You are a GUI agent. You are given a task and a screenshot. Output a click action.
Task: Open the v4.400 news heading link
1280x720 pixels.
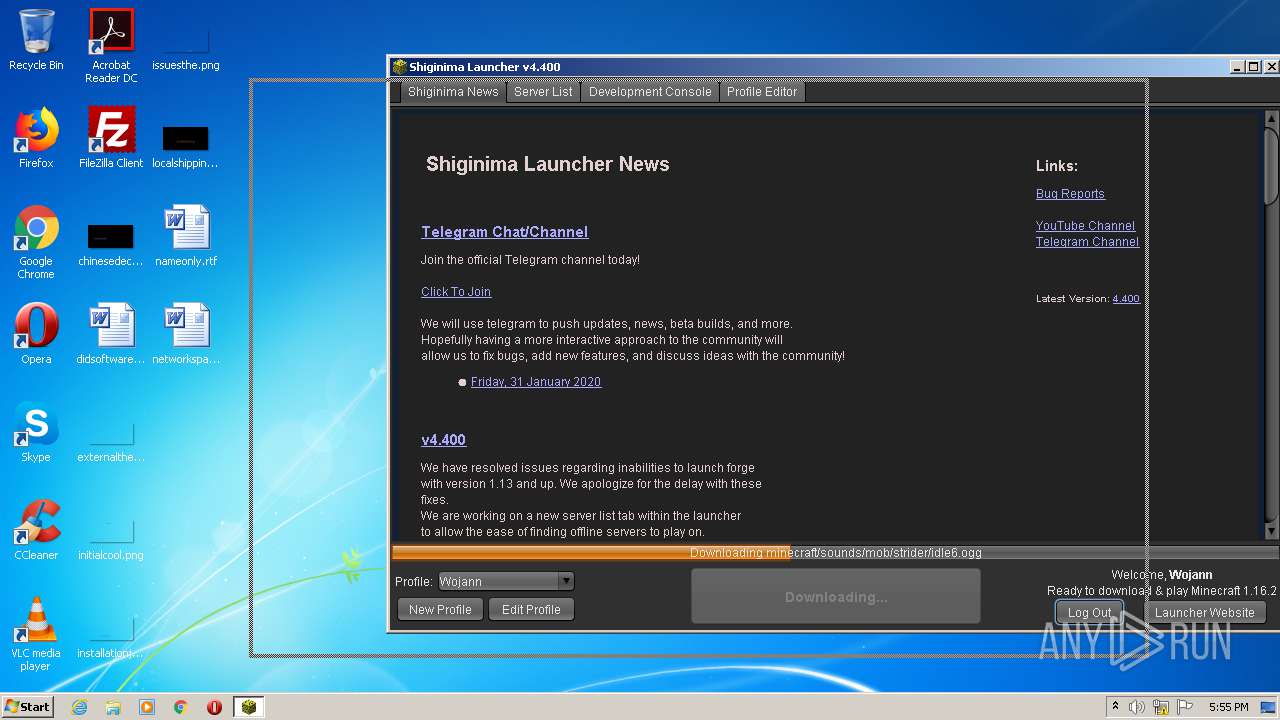443,440
